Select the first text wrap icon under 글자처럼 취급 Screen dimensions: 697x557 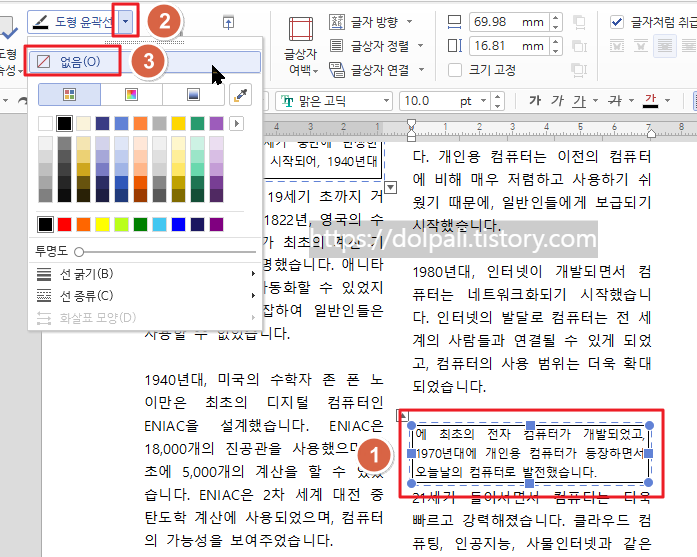tap(617, 46)
